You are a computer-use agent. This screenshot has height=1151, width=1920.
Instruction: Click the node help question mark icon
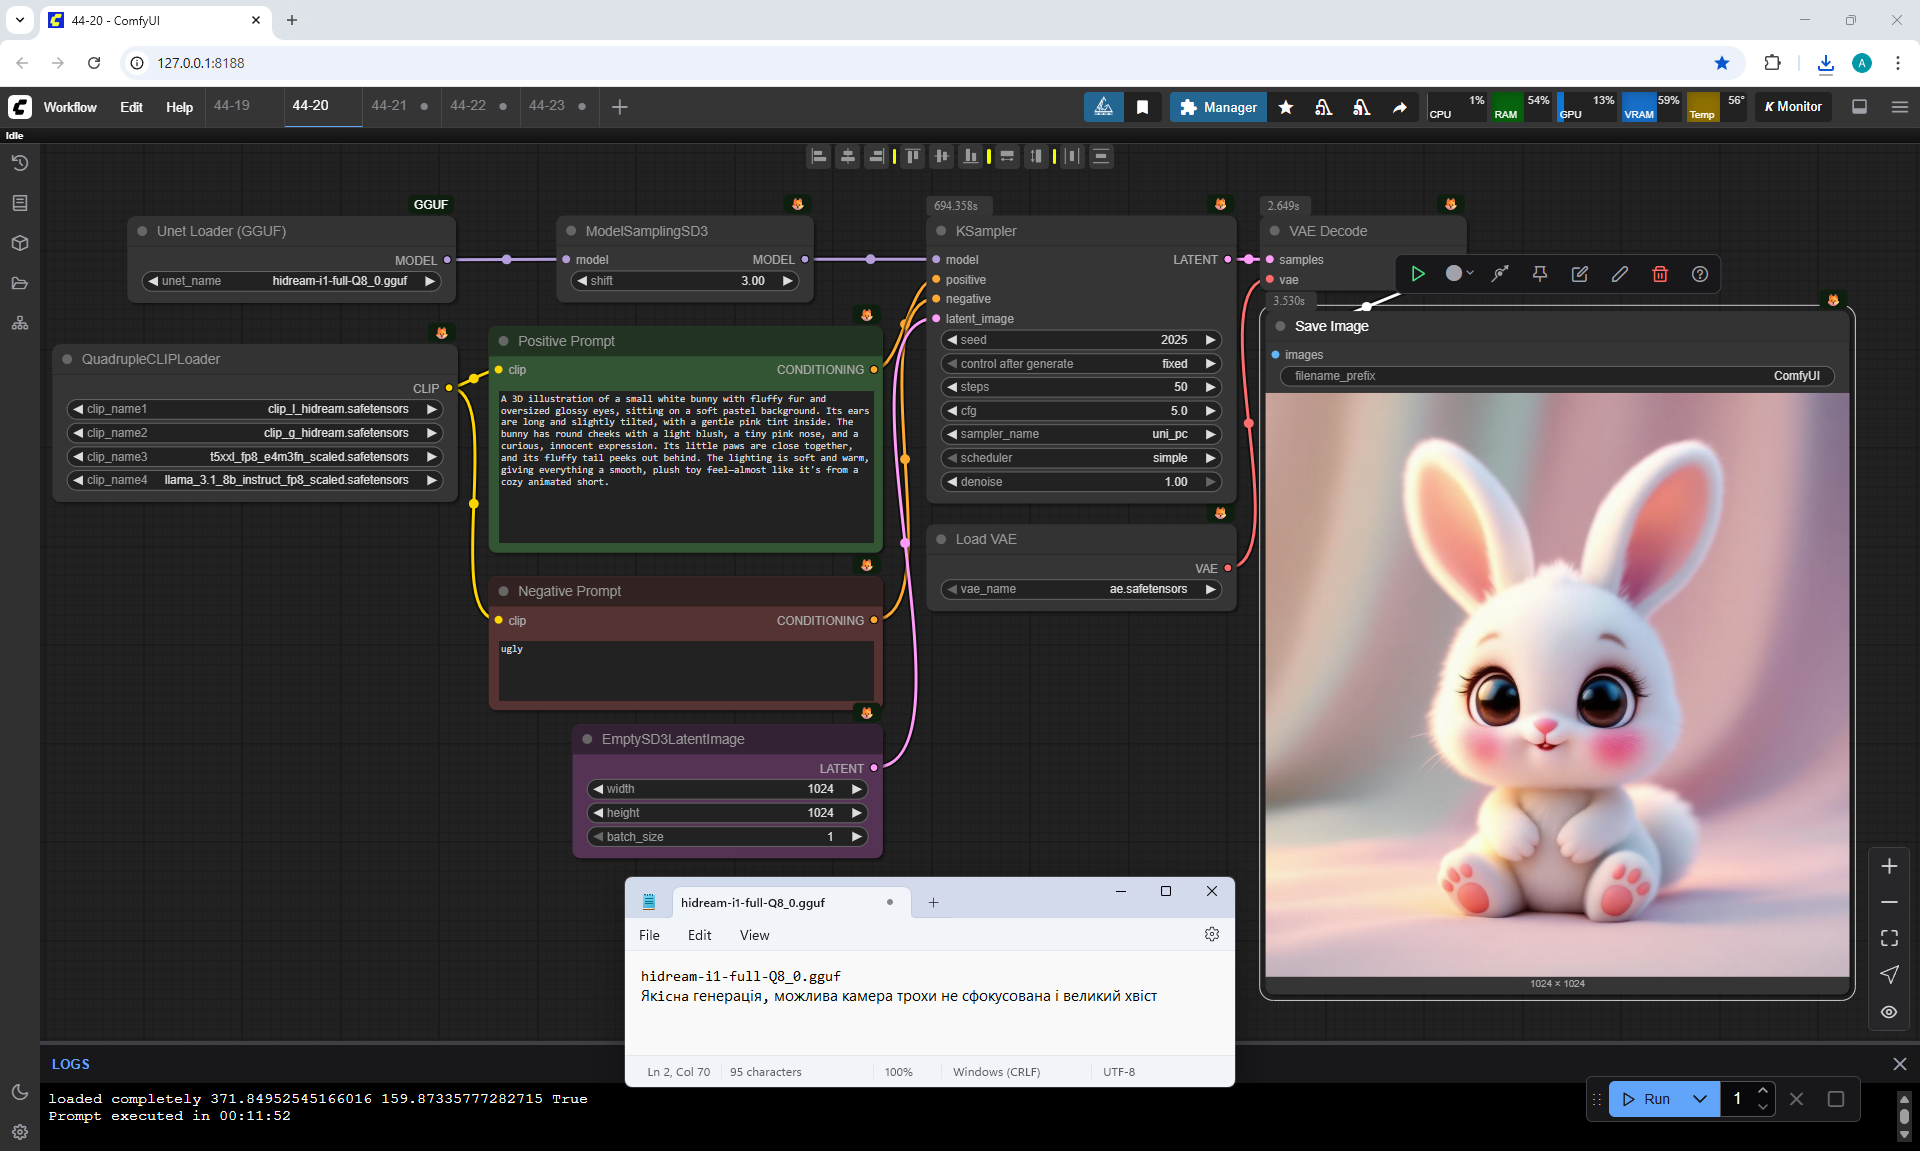tap(1700, 274)
